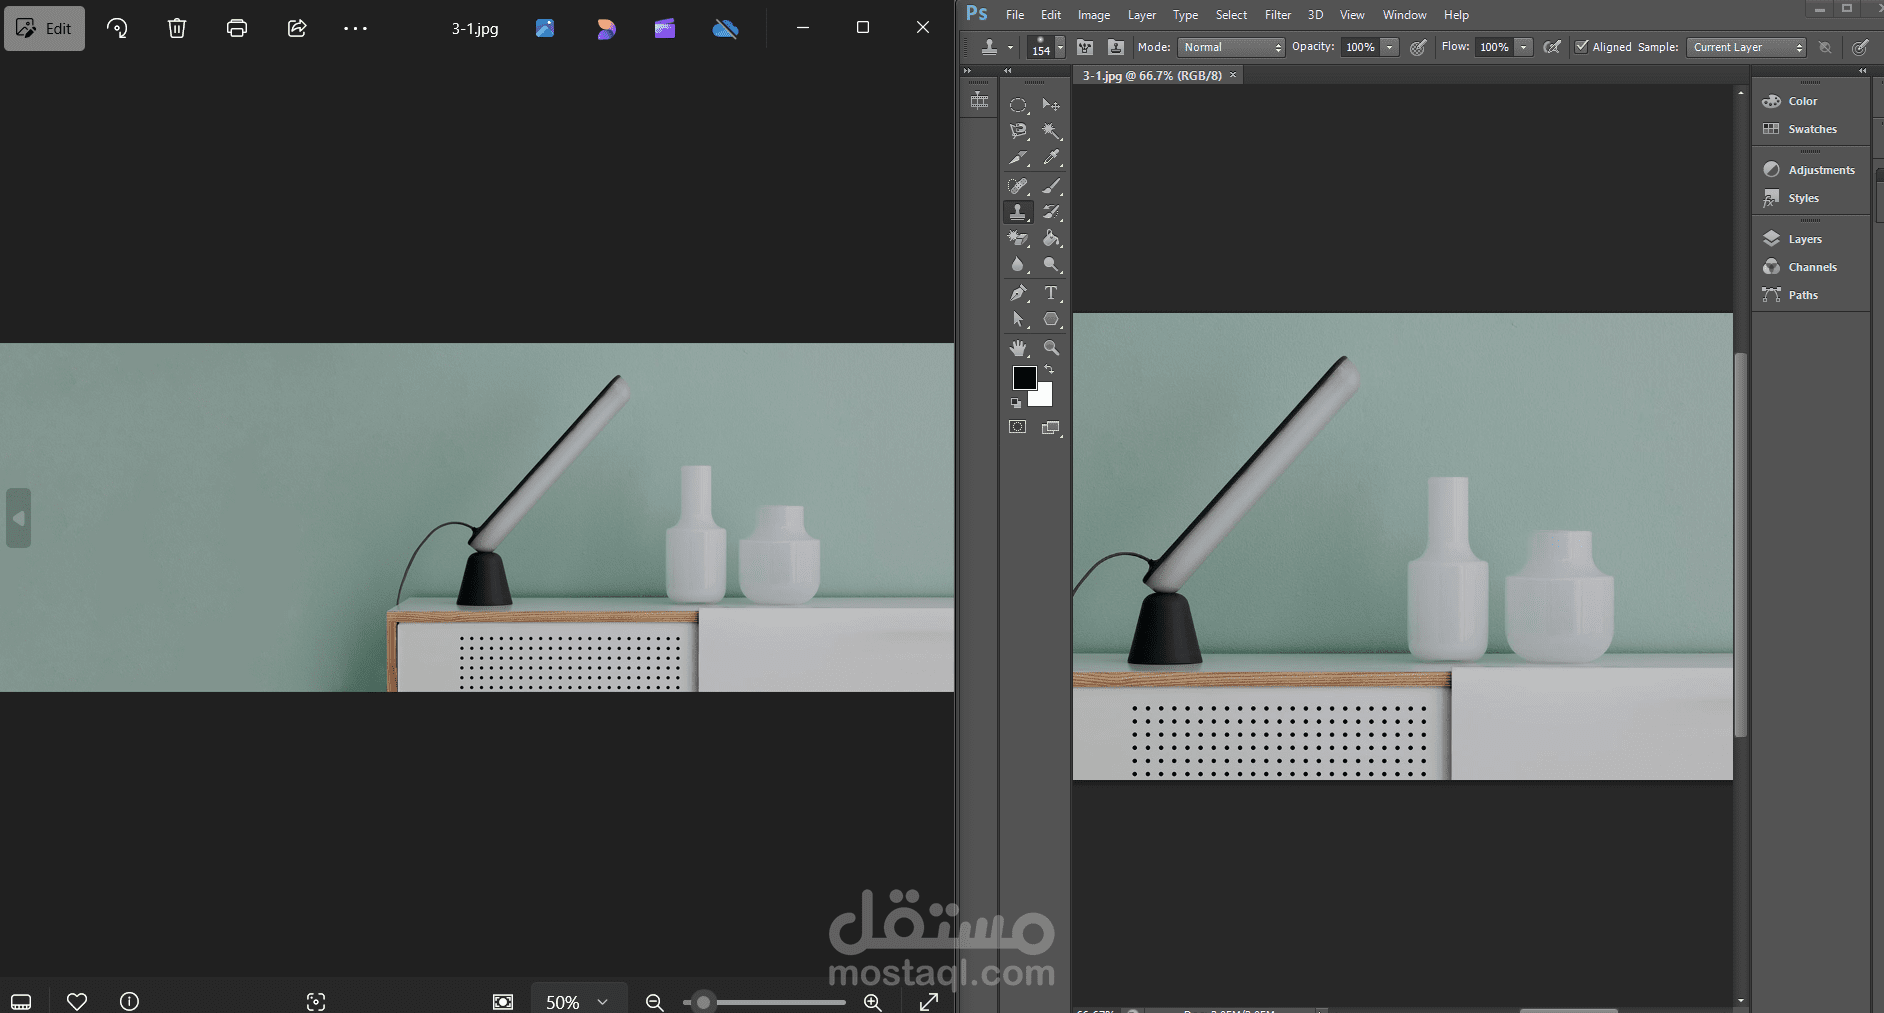Grab the Hand tool
1884x1013 pixels.
click(x=1018, y=345)
